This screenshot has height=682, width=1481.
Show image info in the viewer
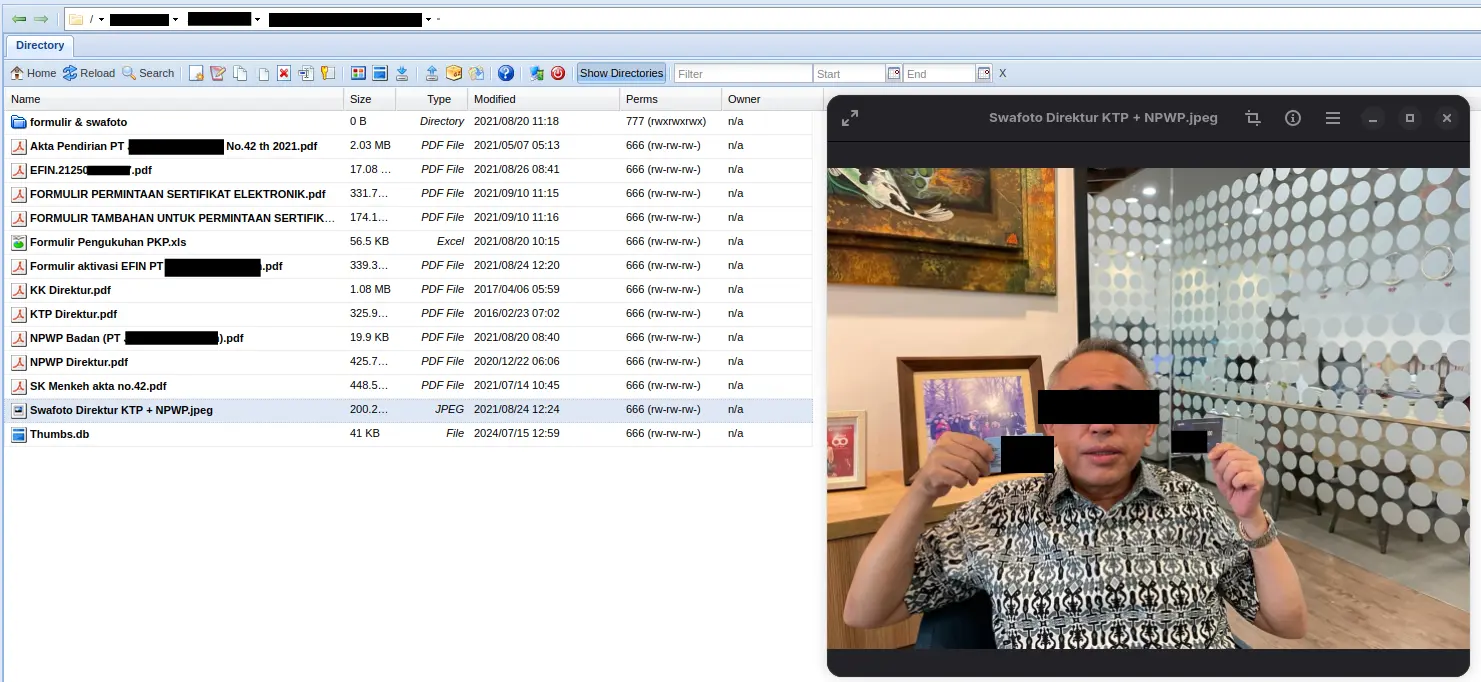pyautogui.click(x=1293, y=118)
